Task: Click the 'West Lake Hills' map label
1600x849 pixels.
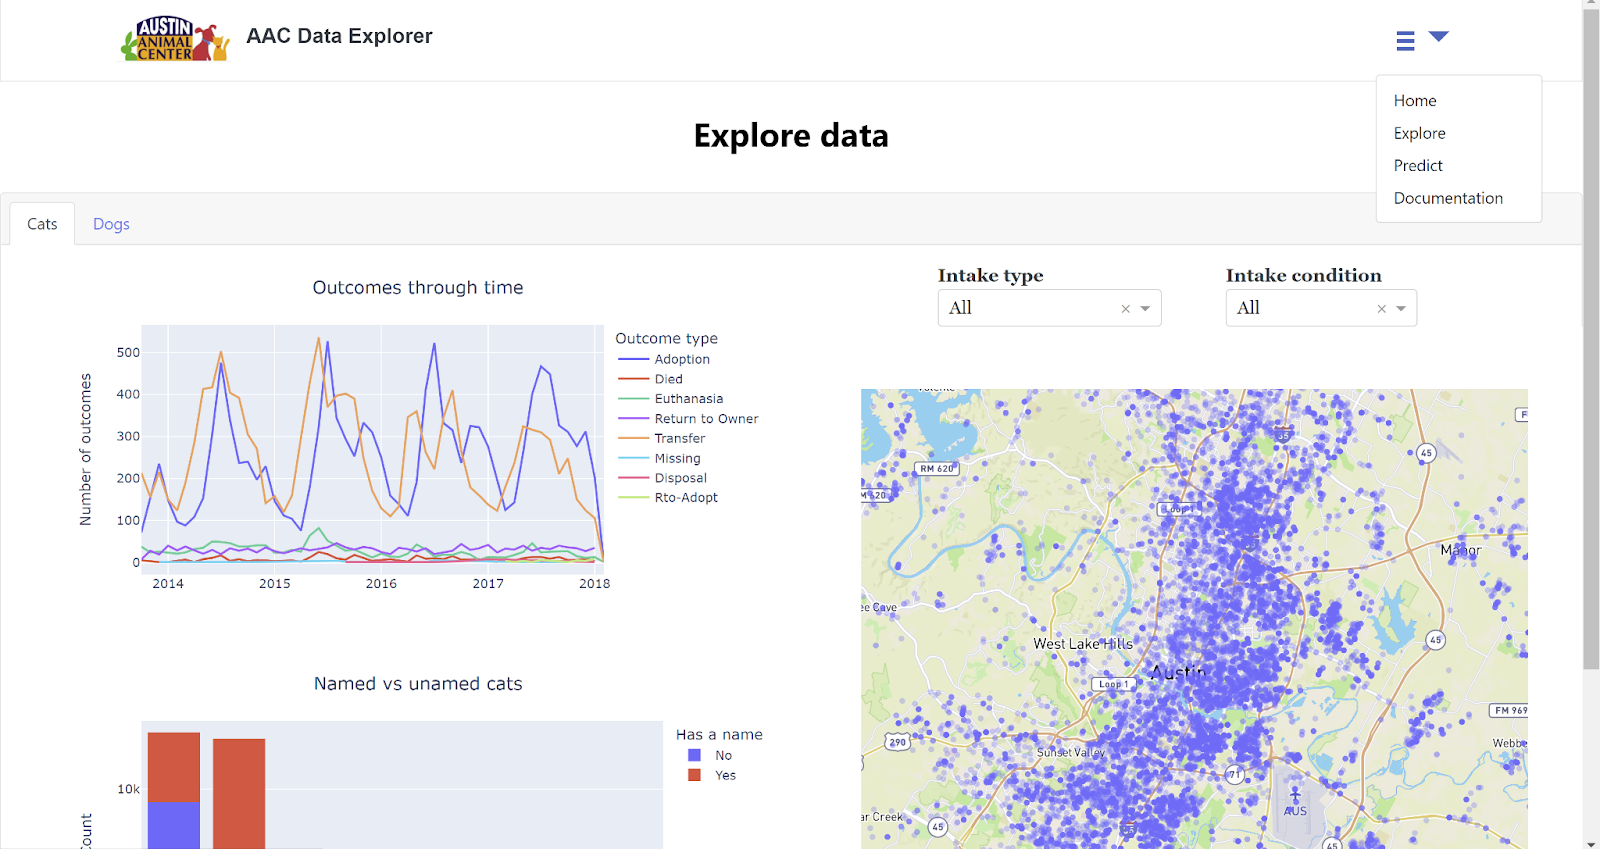Action: point(1083,644)
